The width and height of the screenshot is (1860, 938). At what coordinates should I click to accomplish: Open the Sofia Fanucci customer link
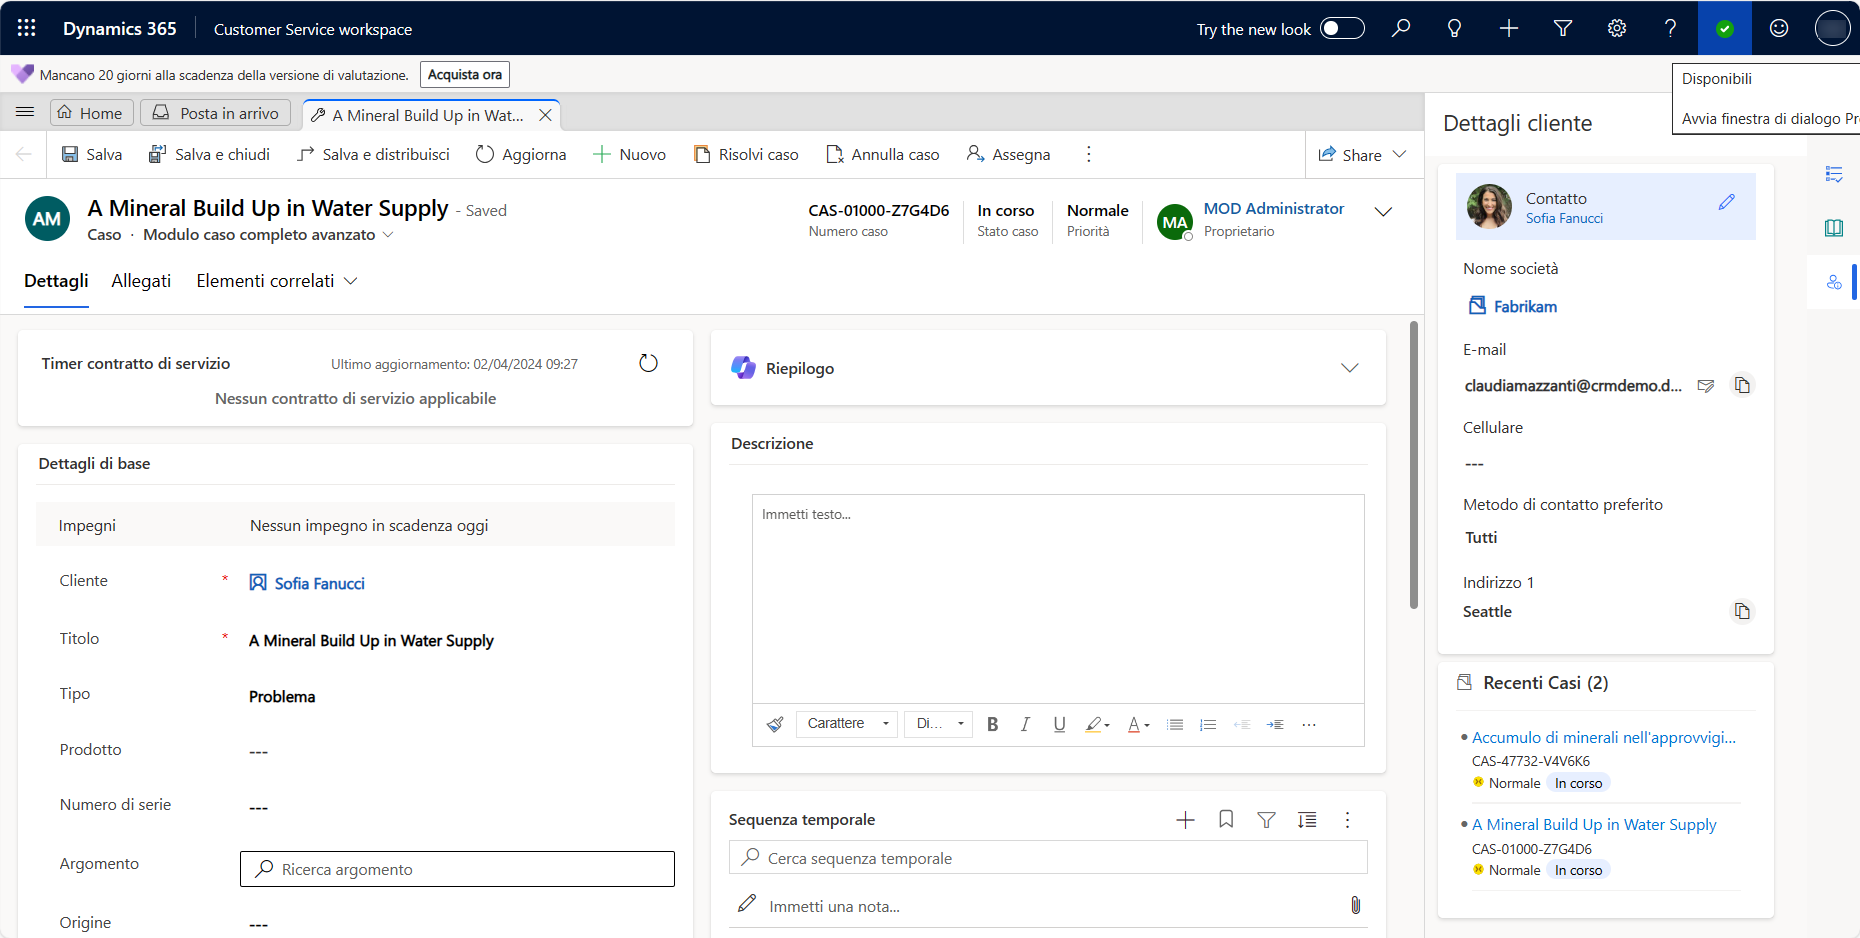tap(319, 583)
